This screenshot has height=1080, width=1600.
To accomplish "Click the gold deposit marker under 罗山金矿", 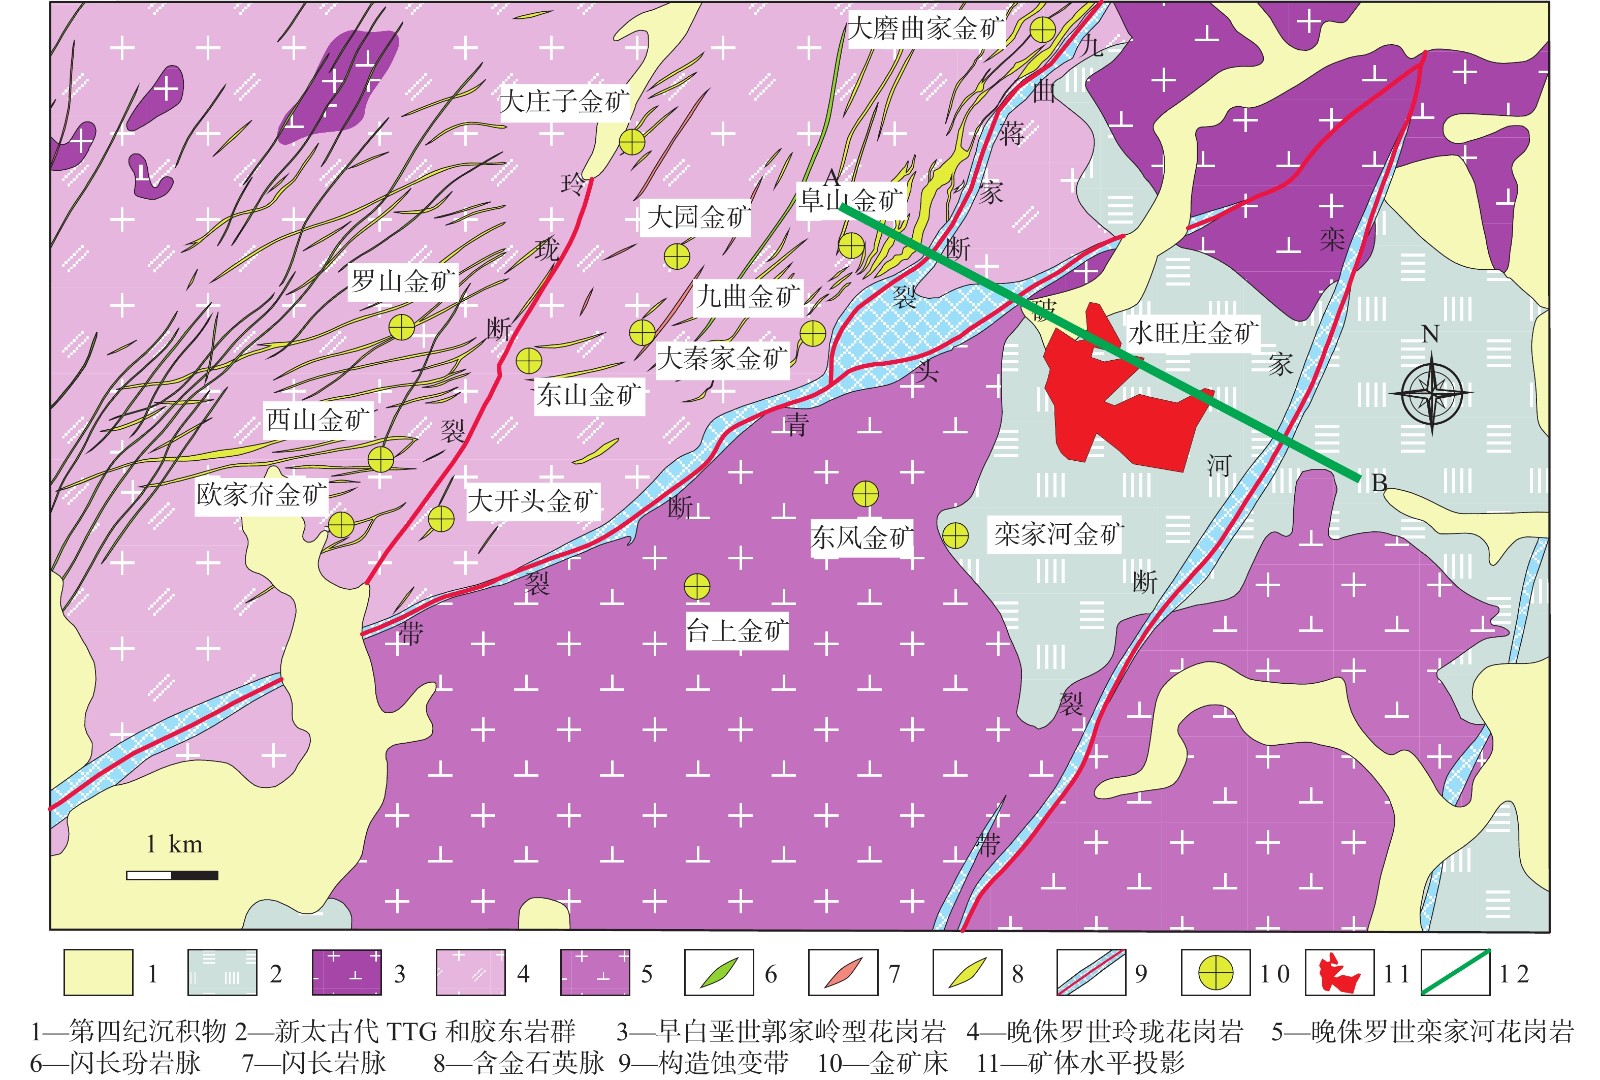I will pyautogui.click(x=401, y=326).
